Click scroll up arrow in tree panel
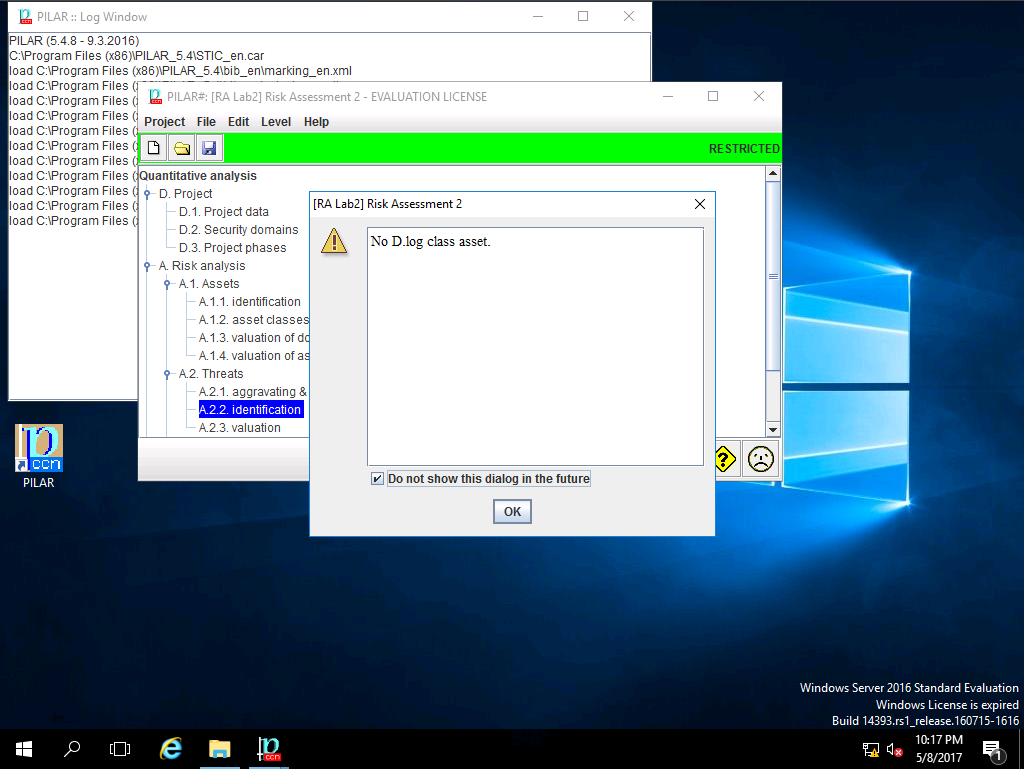1024x769 pixels. pos(773,174)
